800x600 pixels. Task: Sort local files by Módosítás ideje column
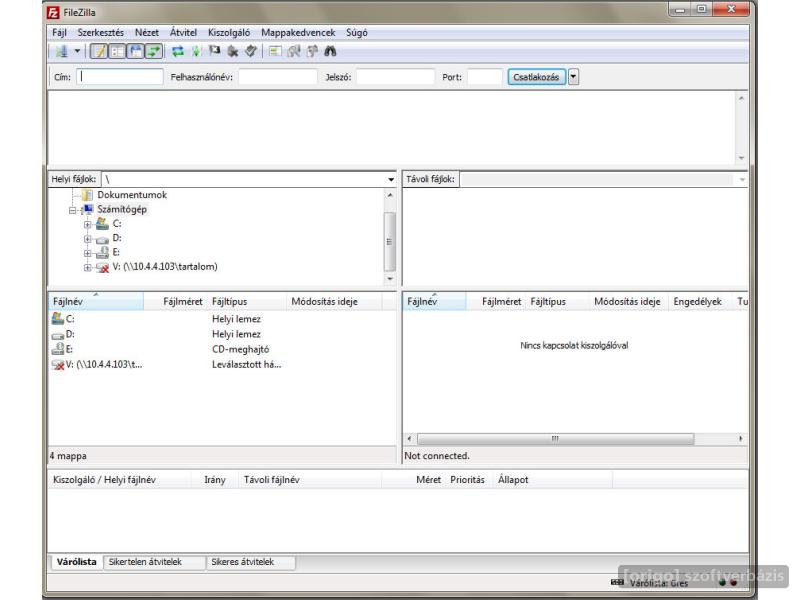[334, 302]
